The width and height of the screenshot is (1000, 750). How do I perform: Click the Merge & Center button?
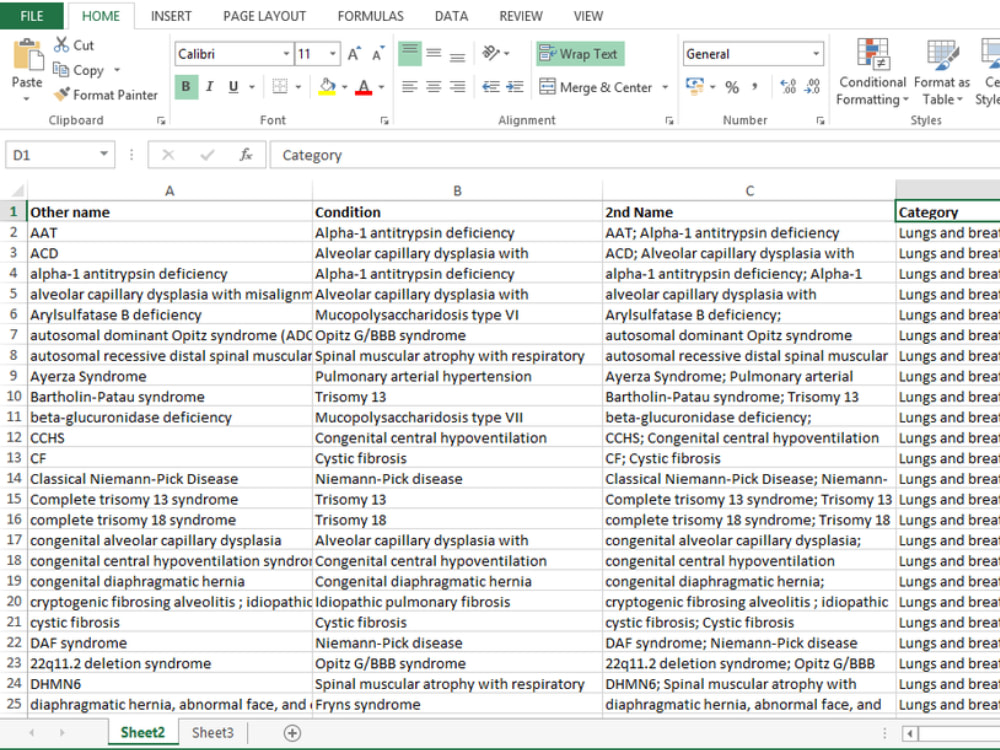(596, 87)
